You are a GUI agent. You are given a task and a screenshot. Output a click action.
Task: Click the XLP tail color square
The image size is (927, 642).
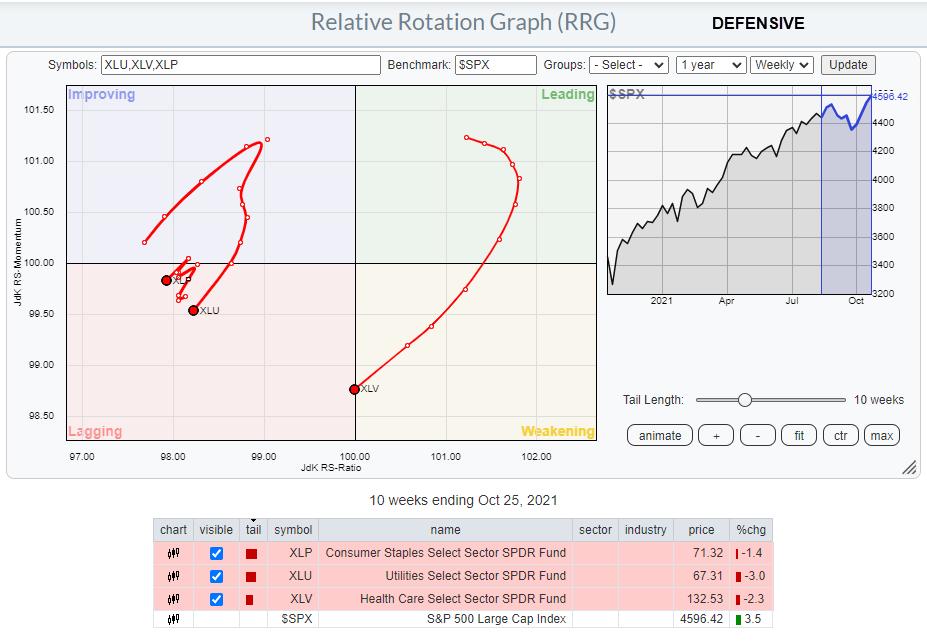tap(252, 553)
